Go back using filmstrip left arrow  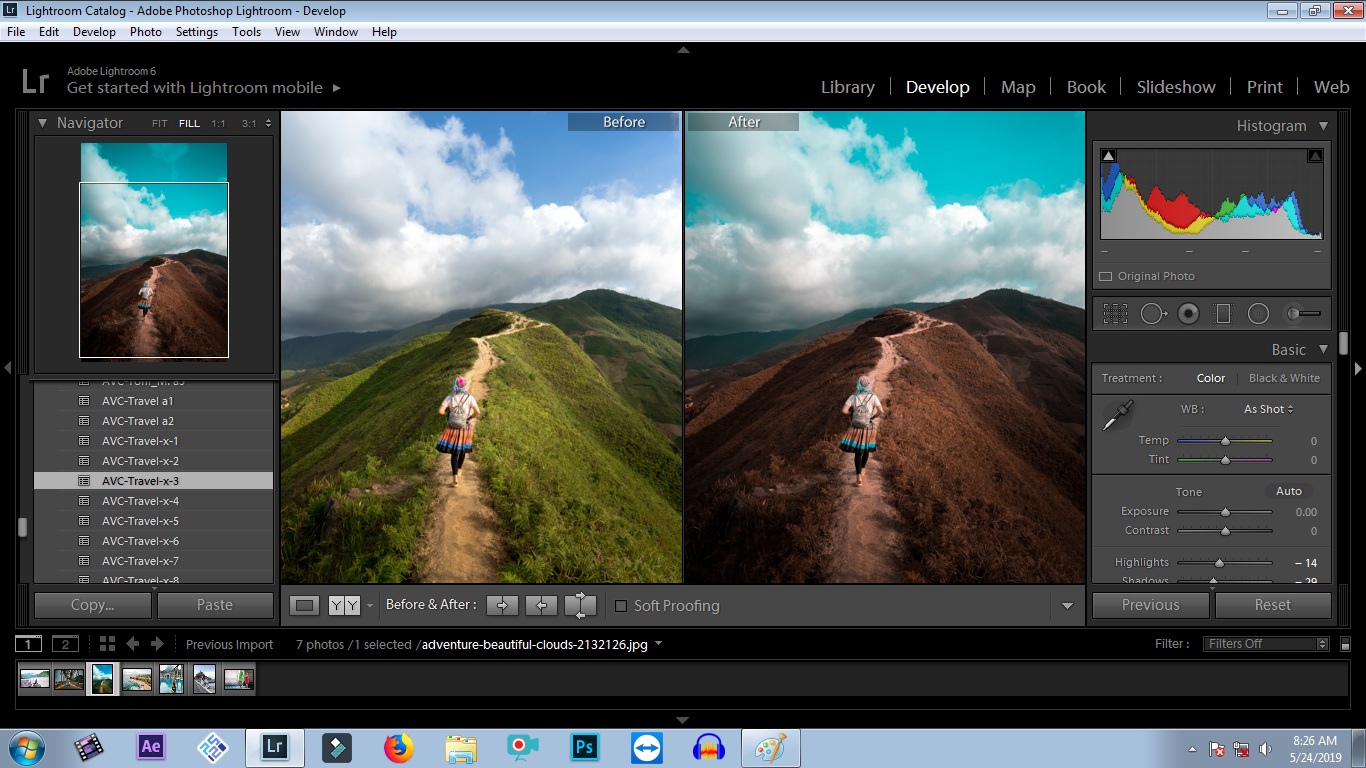[132, 644]
